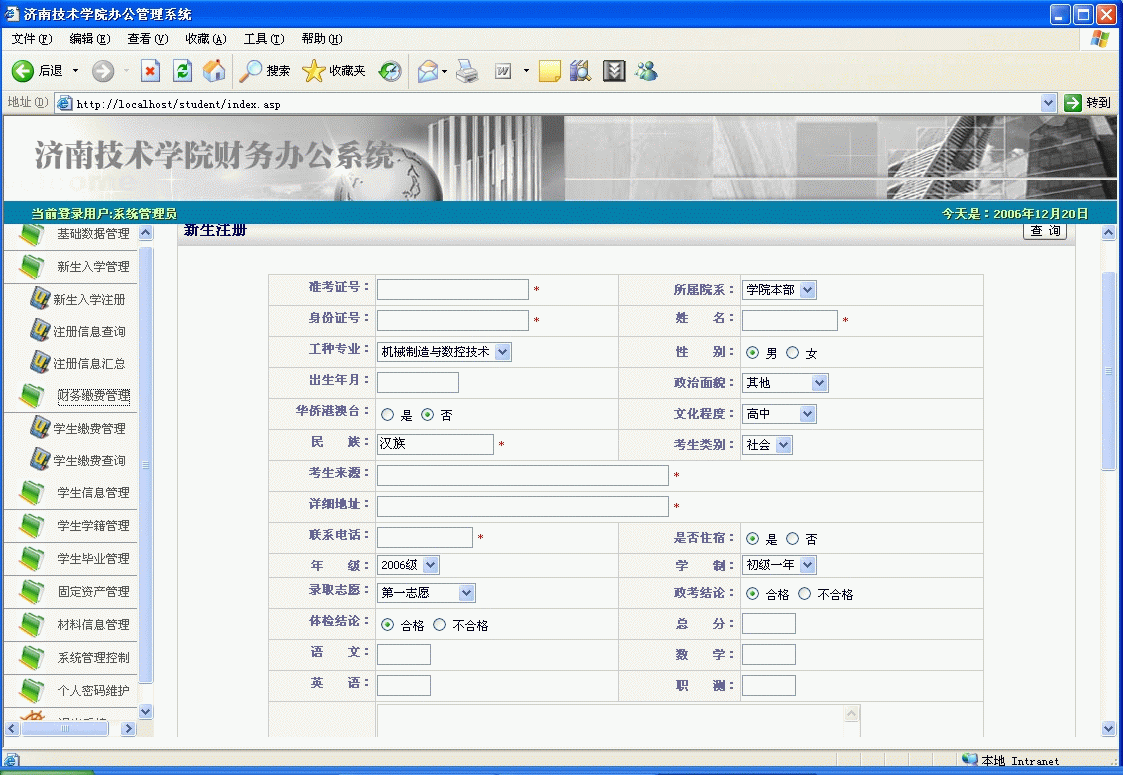
Task: Click the Search magnifier icon
Action: click(250, 70)
